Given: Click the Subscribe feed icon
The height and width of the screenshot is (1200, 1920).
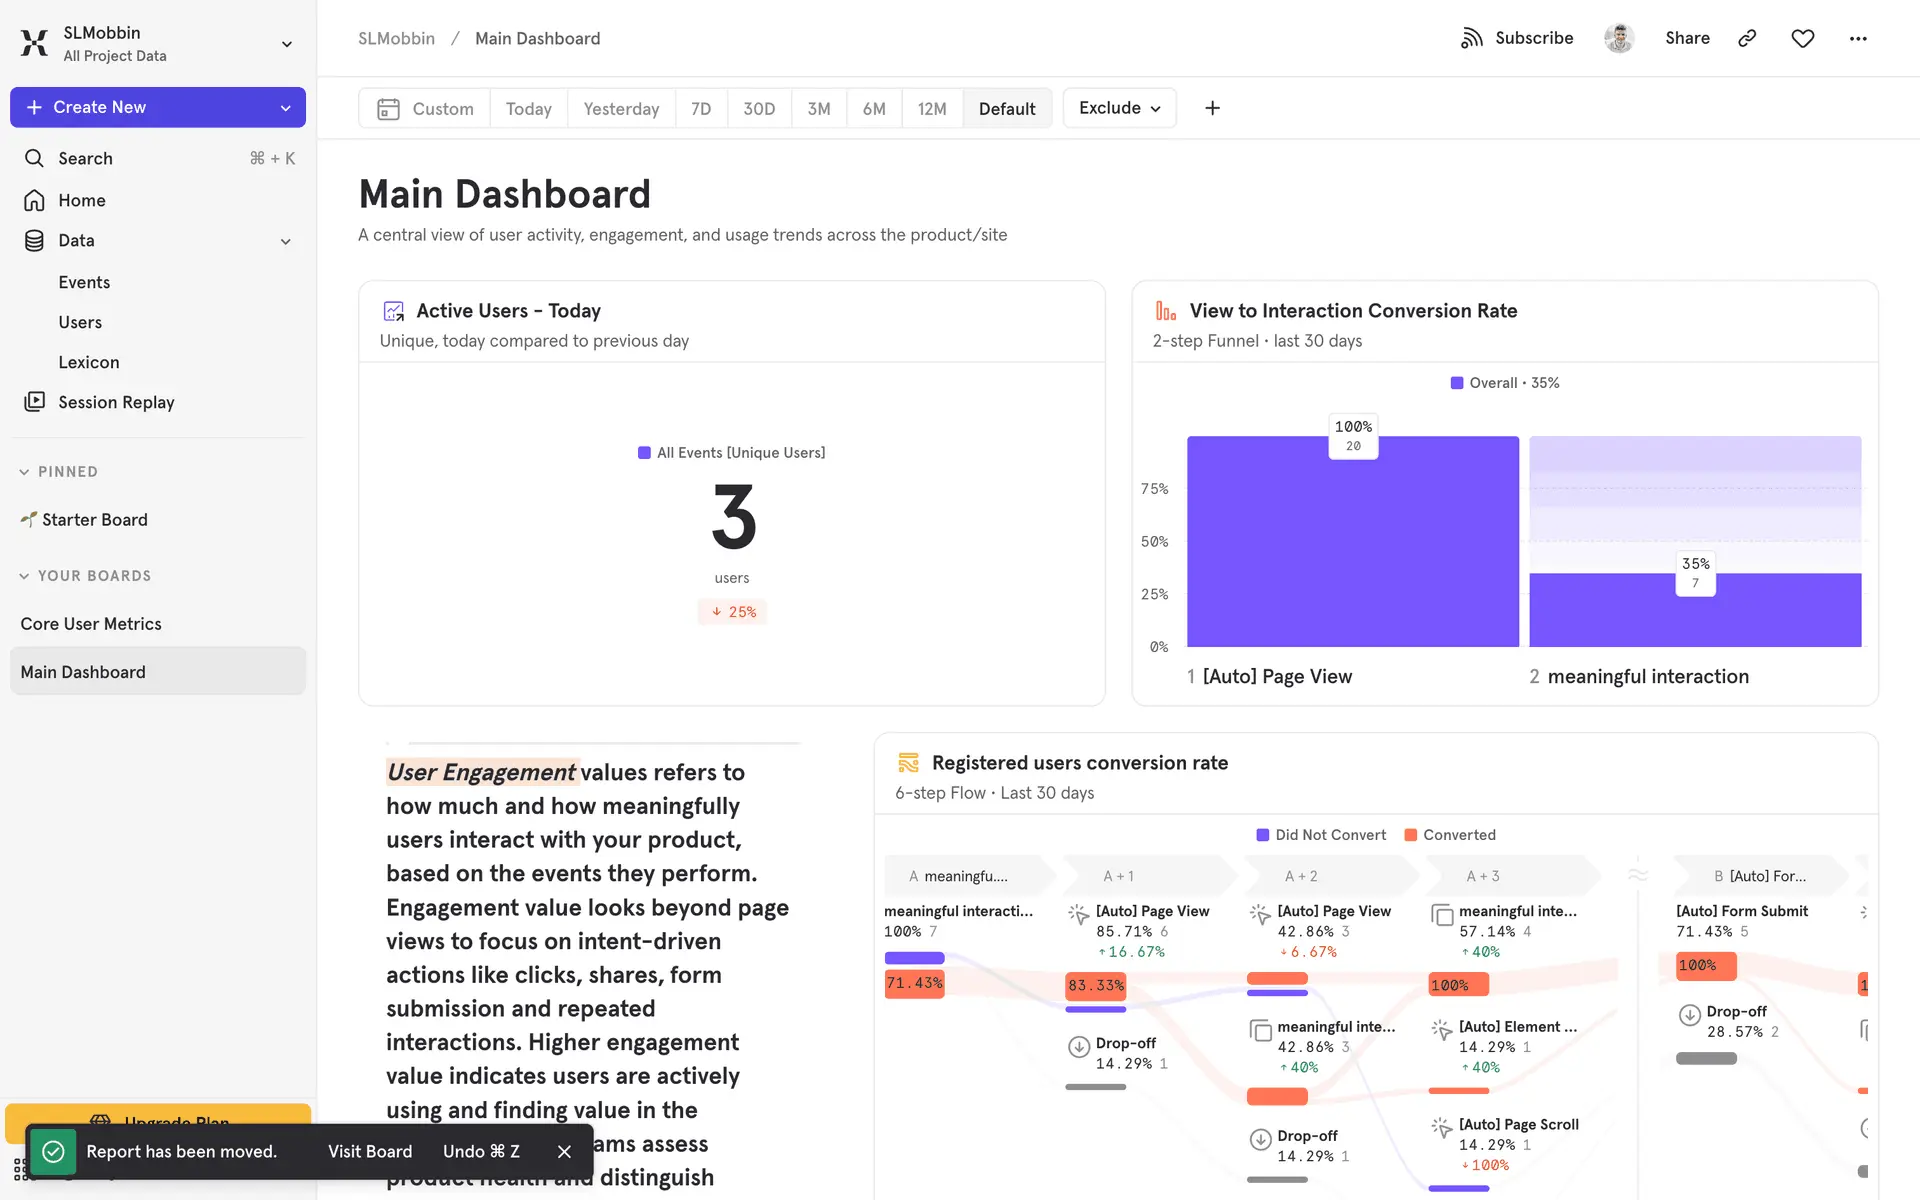Looking at the screenshot, I should pos(1471,38).
